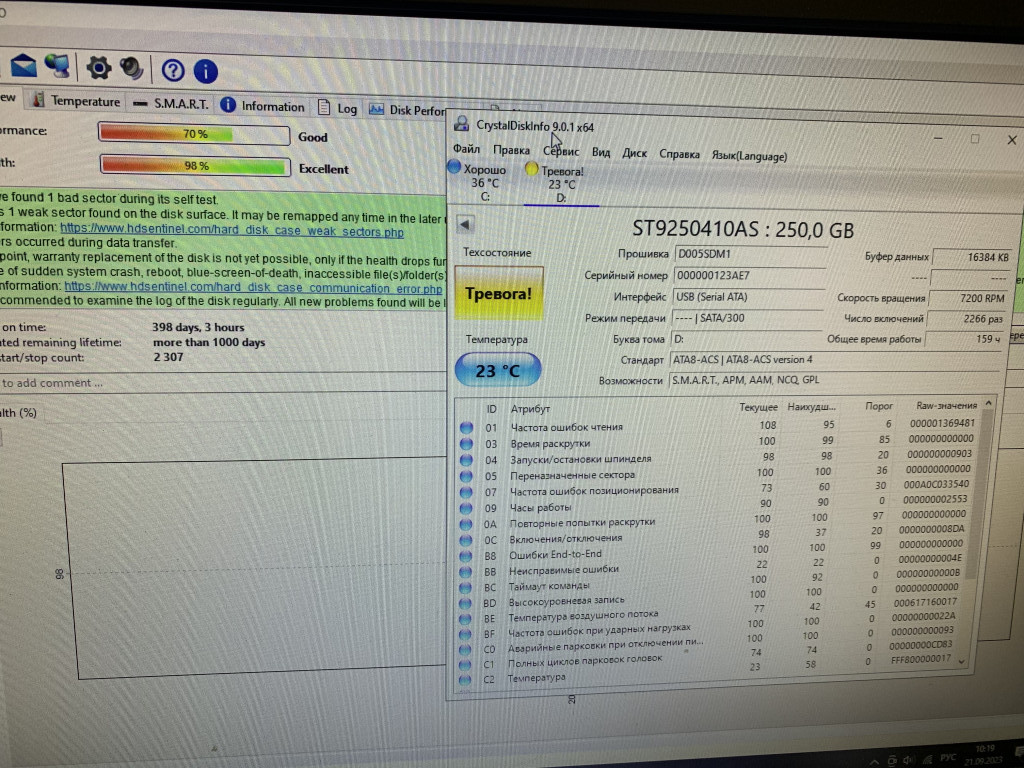Click the monitor network icon in Hard Disk Sentinel toolbar
This screenshot has width=1024, height=768.
pyautogui.click(x=58, y=66)
